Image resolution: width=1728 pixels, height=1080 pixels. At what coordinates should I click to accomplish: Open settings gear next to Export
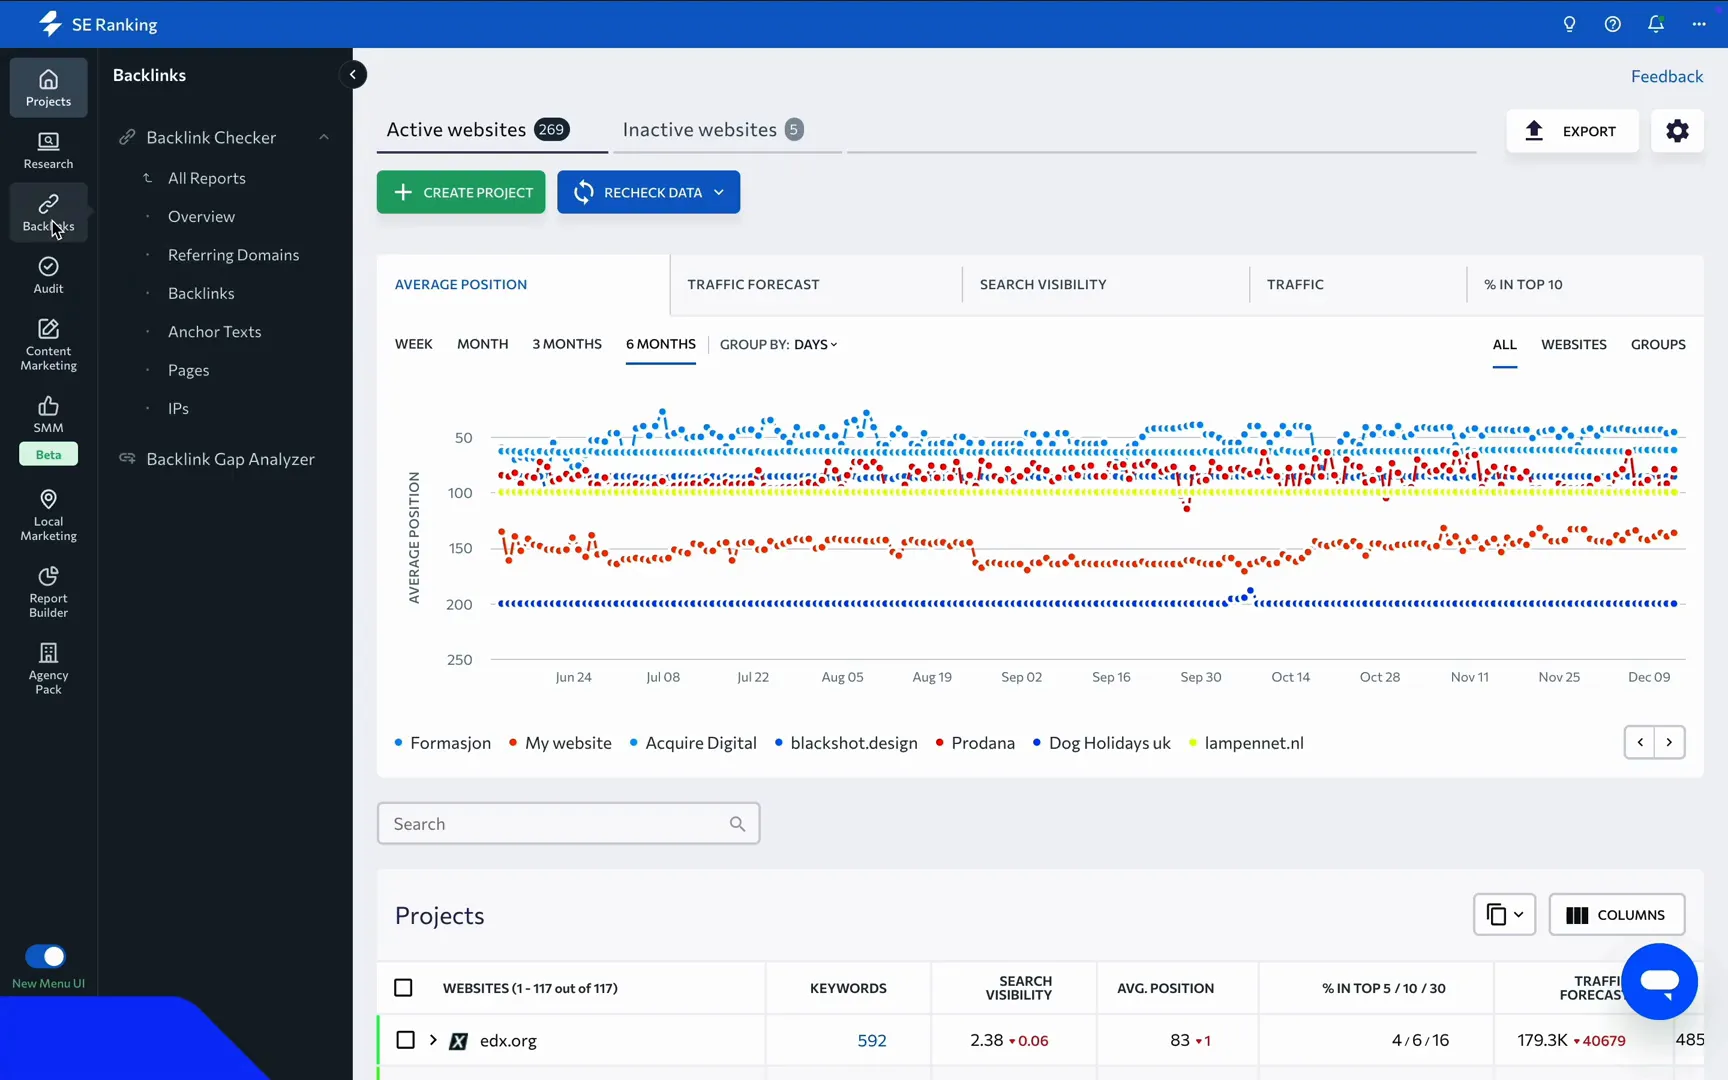point(1677,131)
